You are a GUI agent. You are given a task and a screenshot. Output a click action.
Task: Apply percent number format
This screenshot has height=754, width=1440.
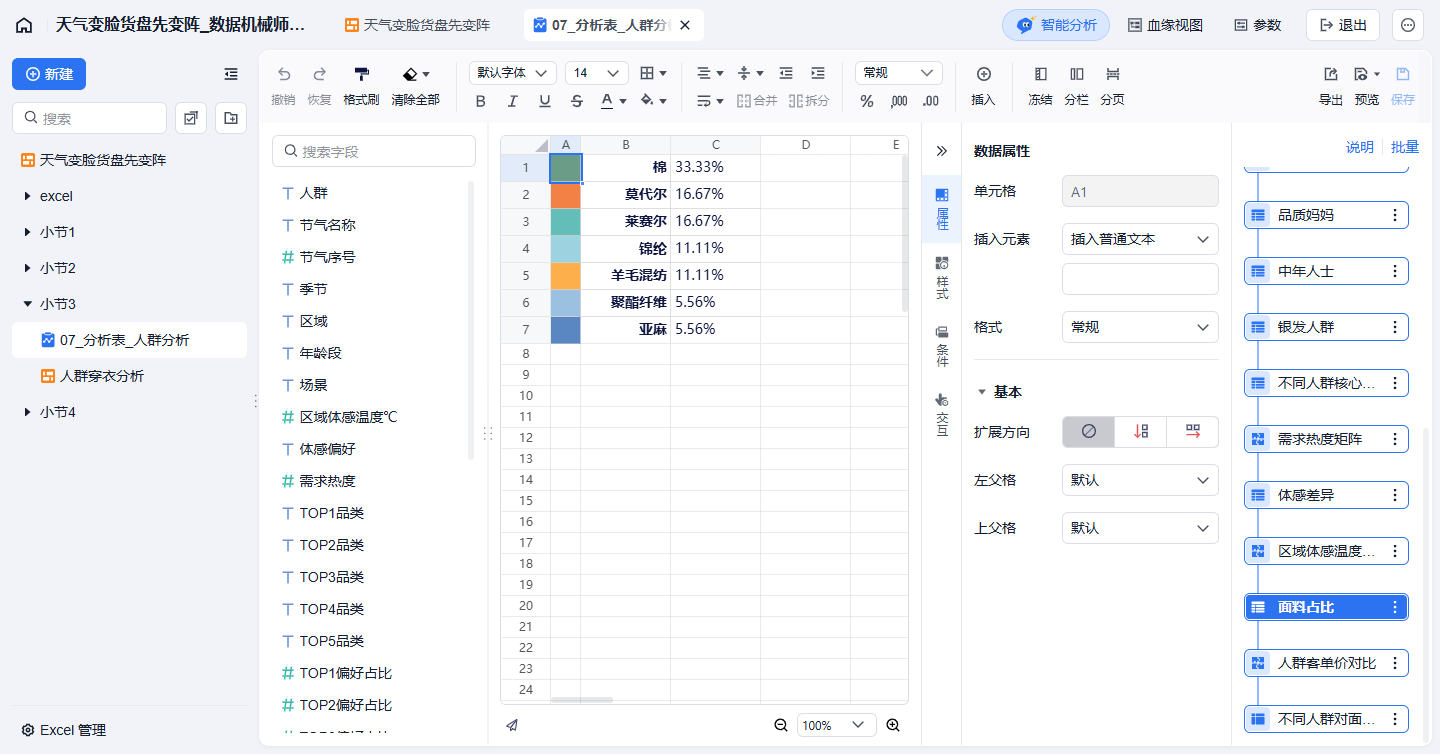pos(867,100)
